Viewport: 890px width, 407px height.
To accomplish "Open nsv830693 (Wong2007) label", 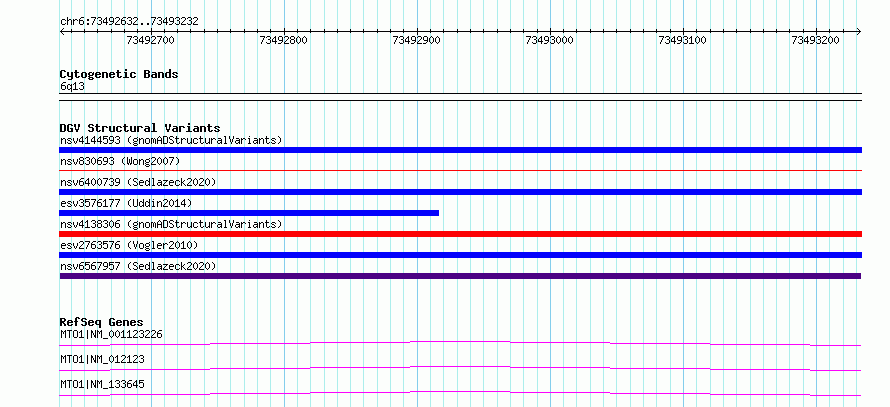I will 120,161.
